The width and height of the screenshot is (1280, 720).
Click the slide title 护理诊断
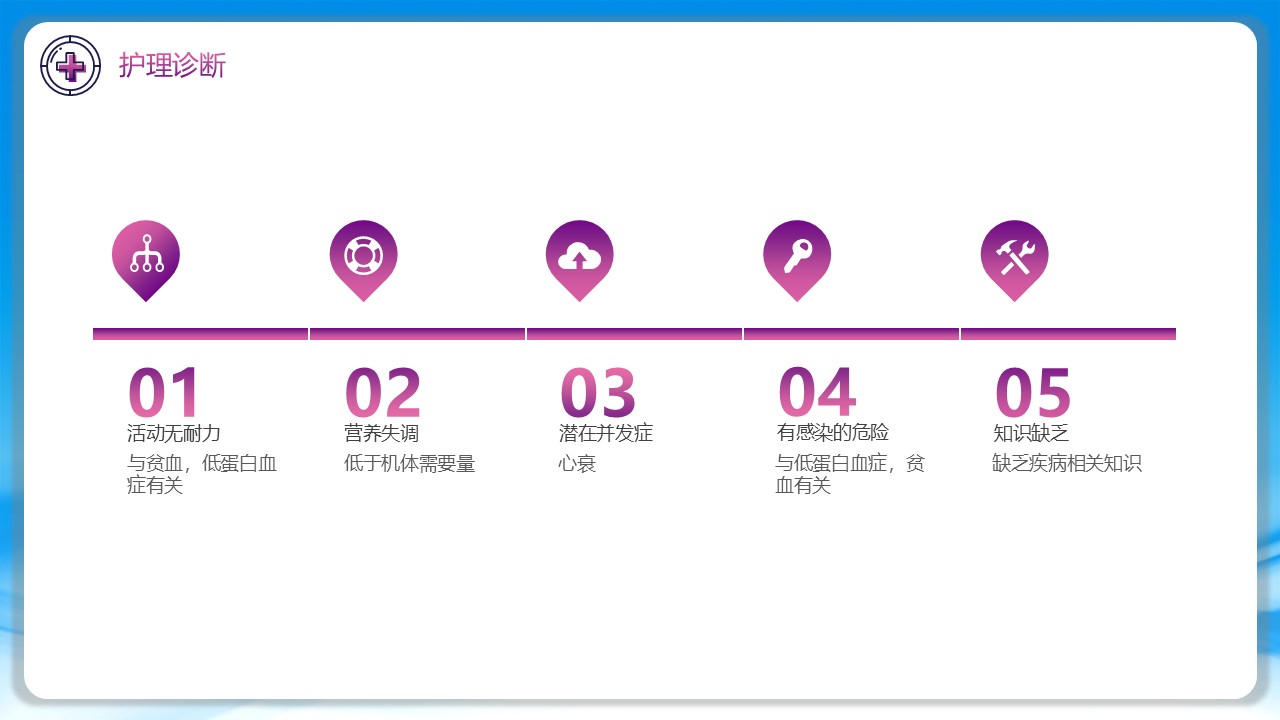click(172, 66)
